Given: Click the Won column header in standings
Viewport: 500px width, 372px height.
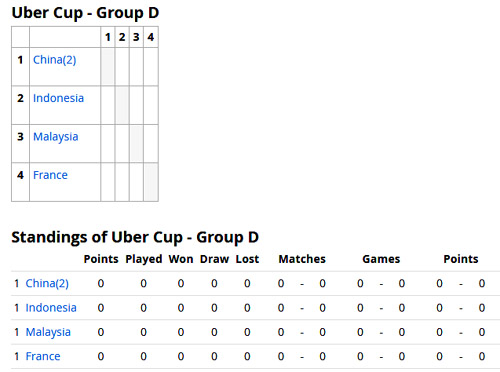Looking at the screenshot, I should coord(181,259).
